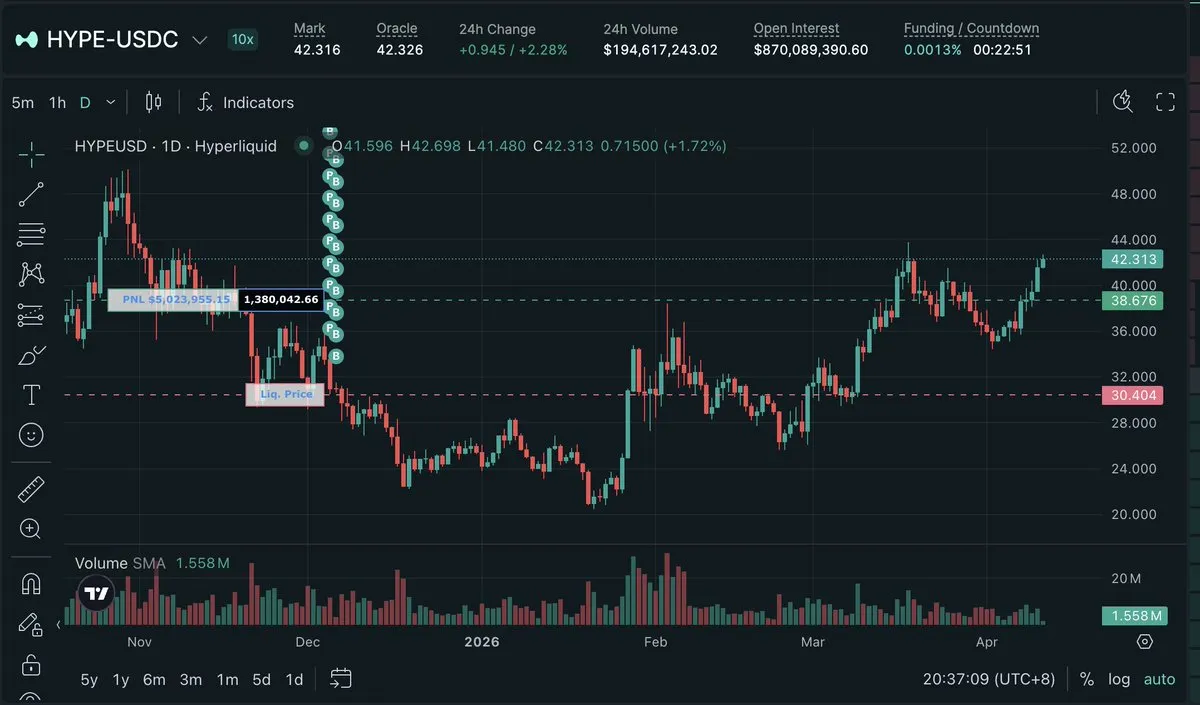
Task: Open the candlestick chart type menu
Action: [153, 102]
